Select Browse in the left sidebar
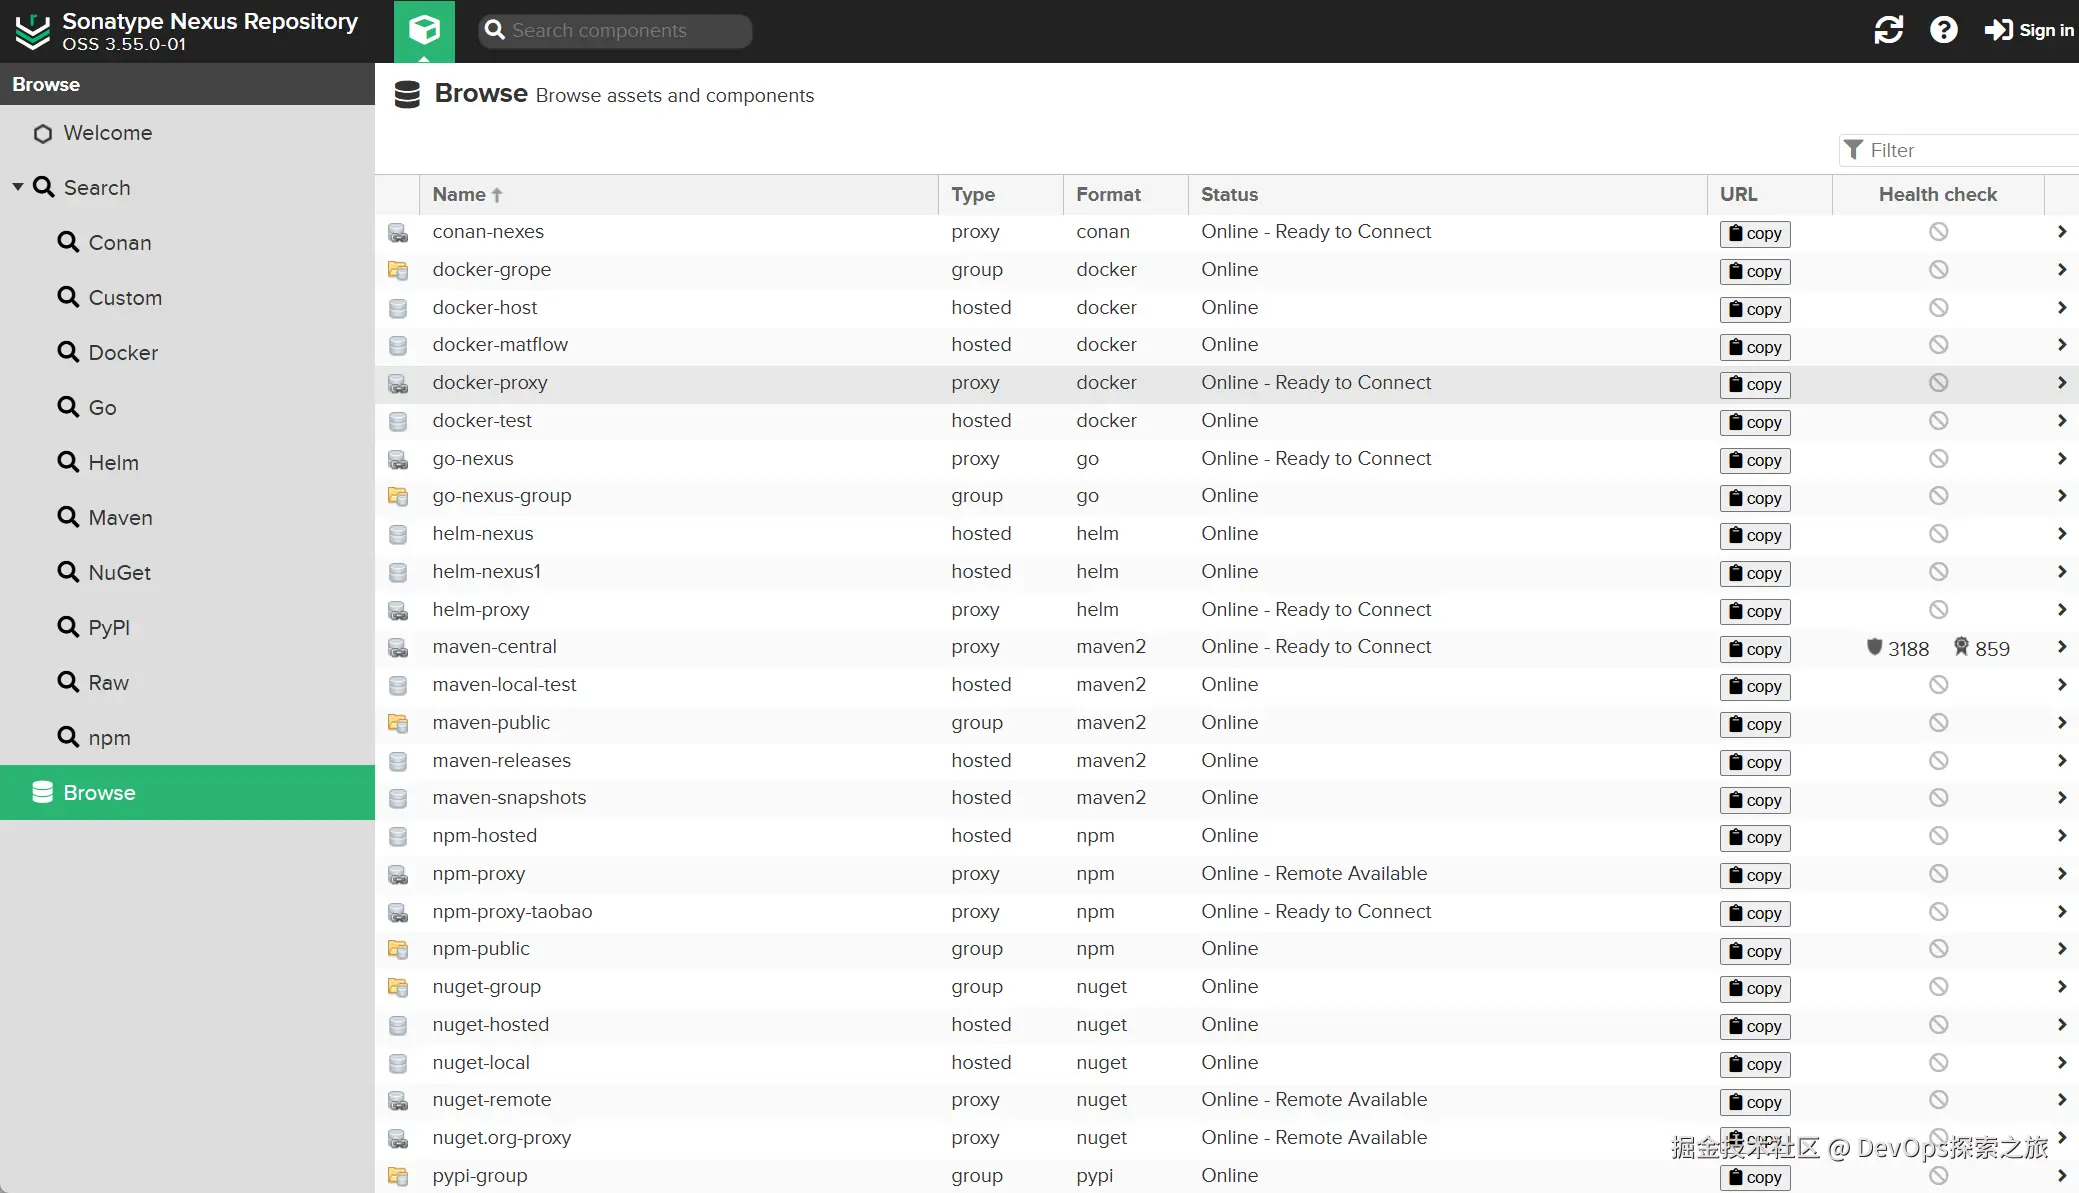The width and height of the screenshot is (2079, 1193). point(99,793)
